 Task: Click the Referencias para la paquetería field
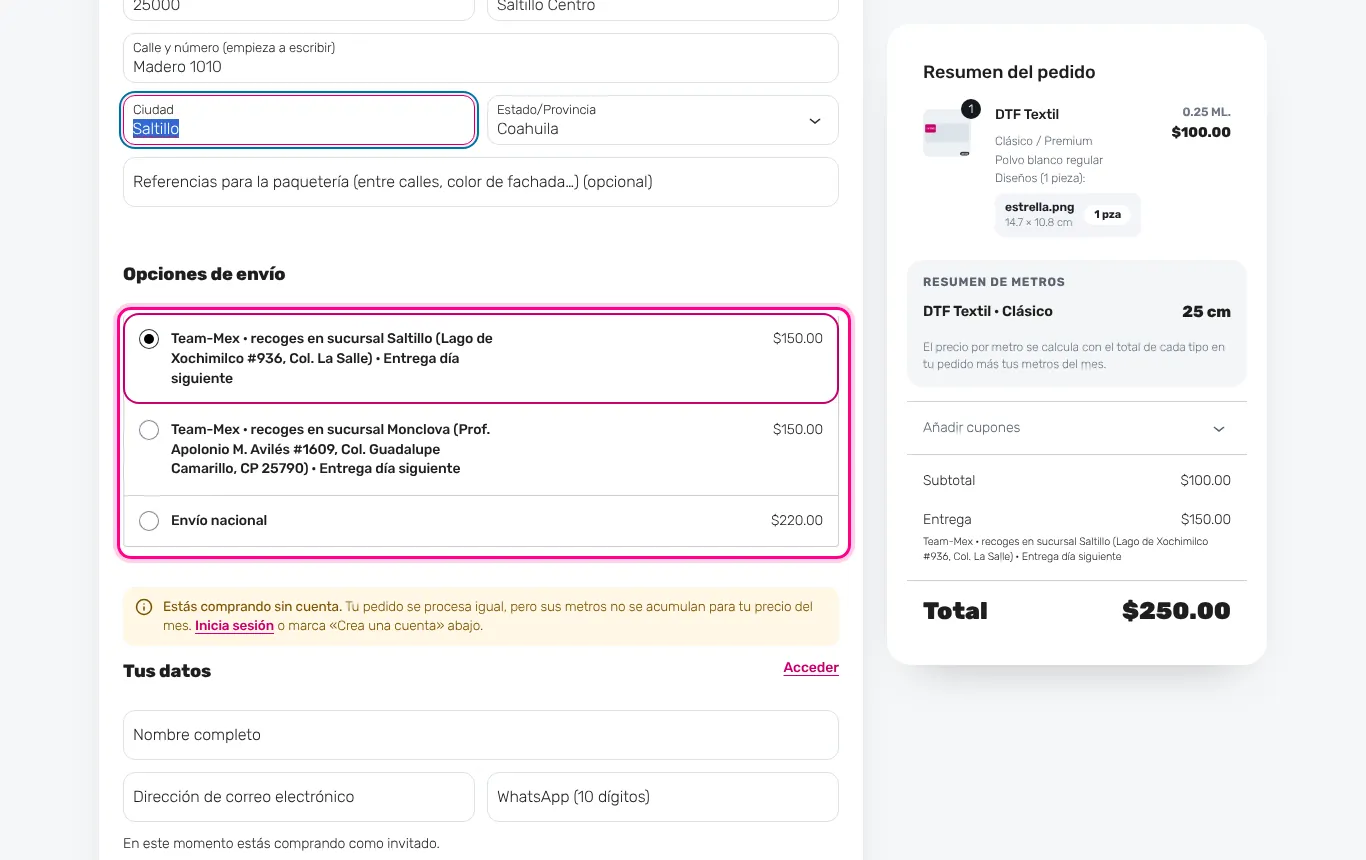[x=481, y=182]
